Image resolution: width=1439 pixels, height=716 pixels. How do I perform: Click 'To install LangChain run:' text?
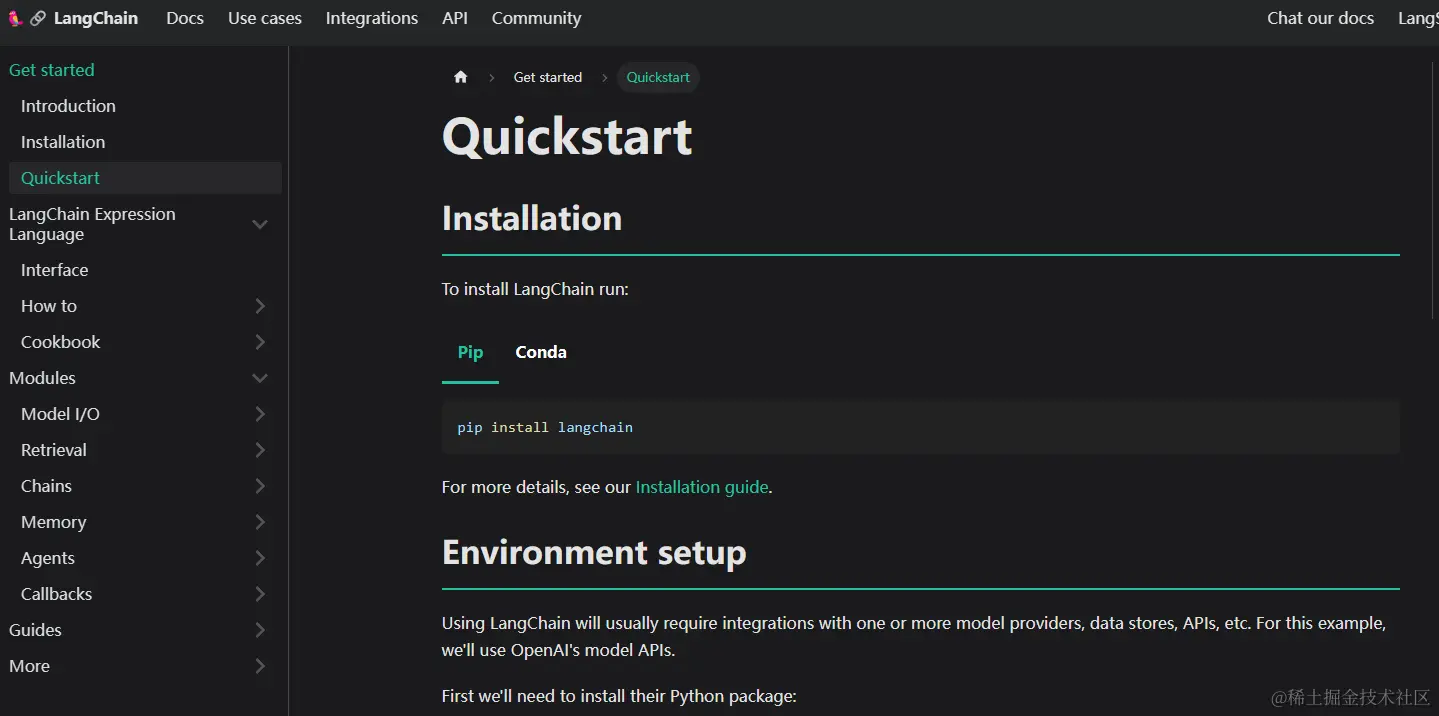coord(535,289)
